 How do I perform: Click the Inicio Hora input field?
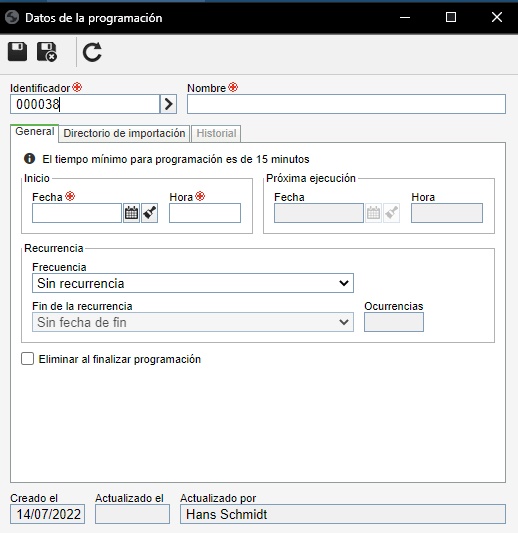coord(205,213)
